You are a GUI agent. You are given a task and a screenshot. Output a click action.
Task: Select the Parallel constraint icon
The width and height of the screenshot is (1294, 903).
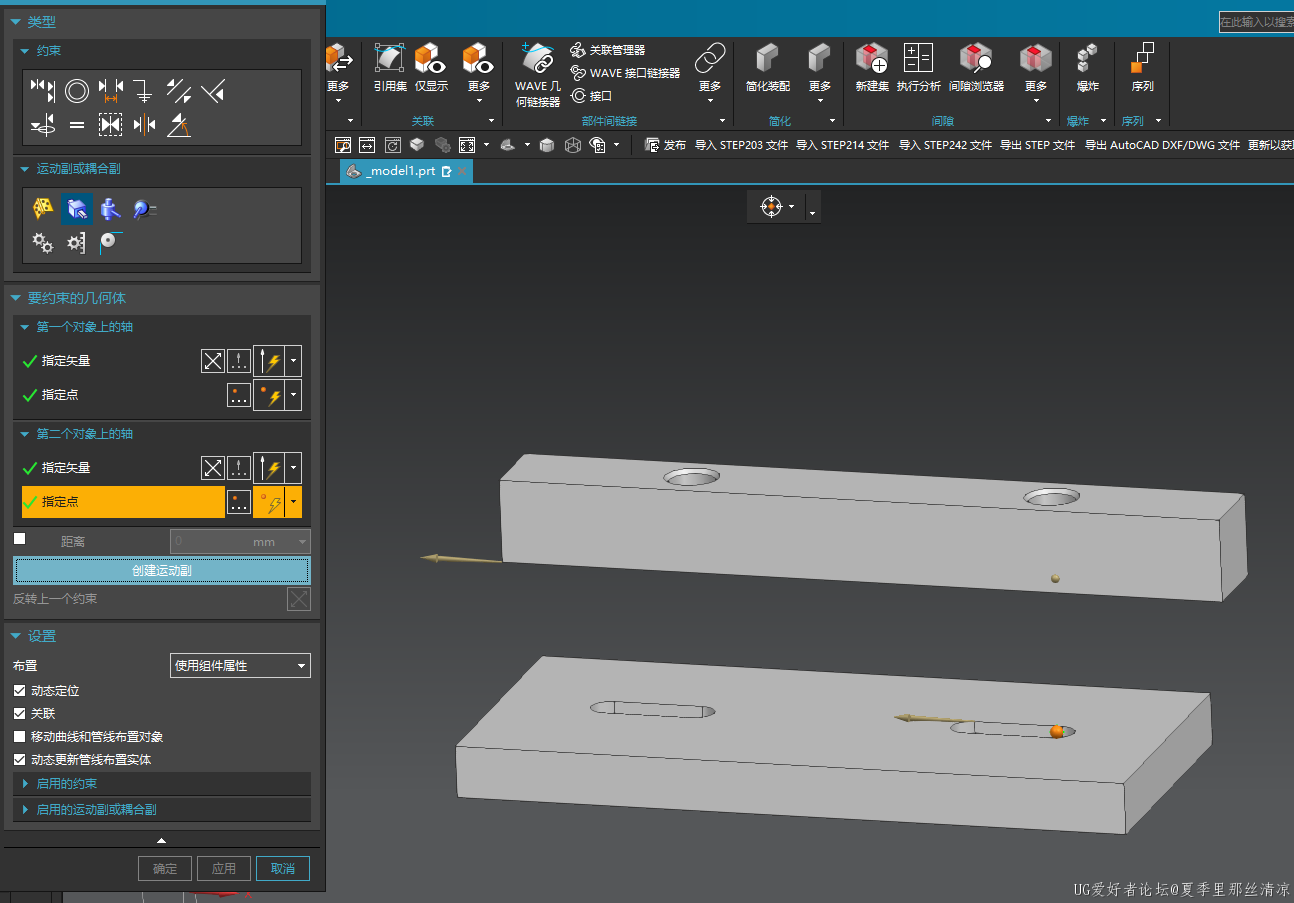coord(178,92)
